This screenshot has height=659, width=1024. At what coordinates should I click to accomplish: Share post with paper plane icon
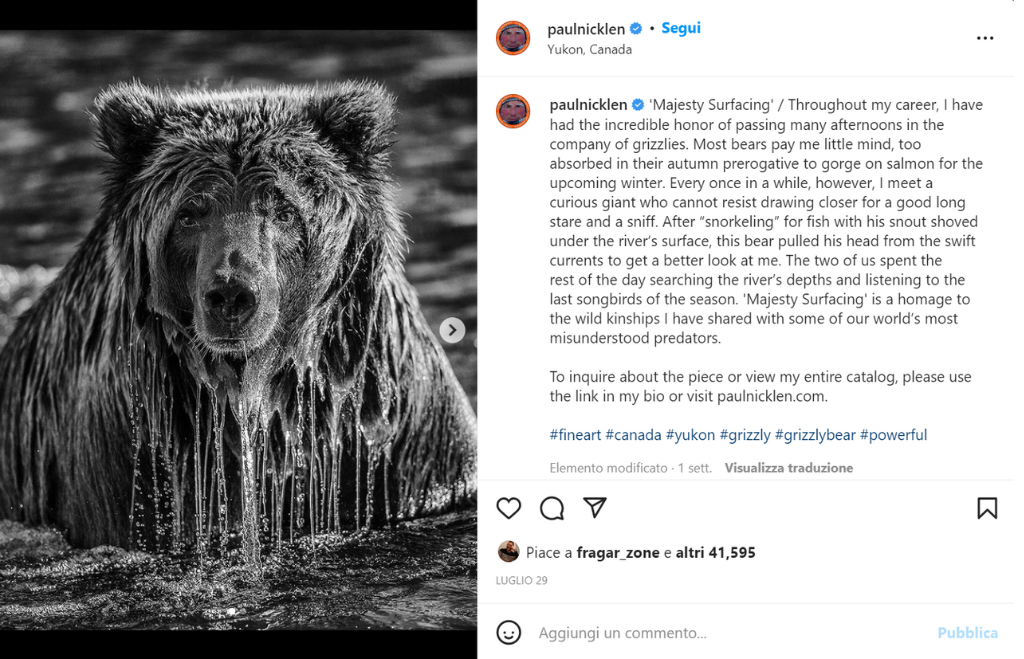tap(595, 508)
